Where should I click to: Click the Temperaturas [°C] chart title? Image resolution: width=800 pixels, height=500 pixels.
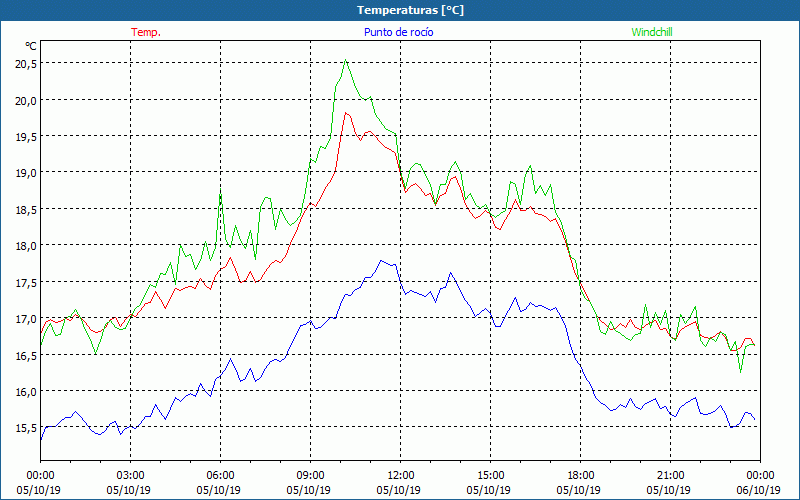(410, 10)
